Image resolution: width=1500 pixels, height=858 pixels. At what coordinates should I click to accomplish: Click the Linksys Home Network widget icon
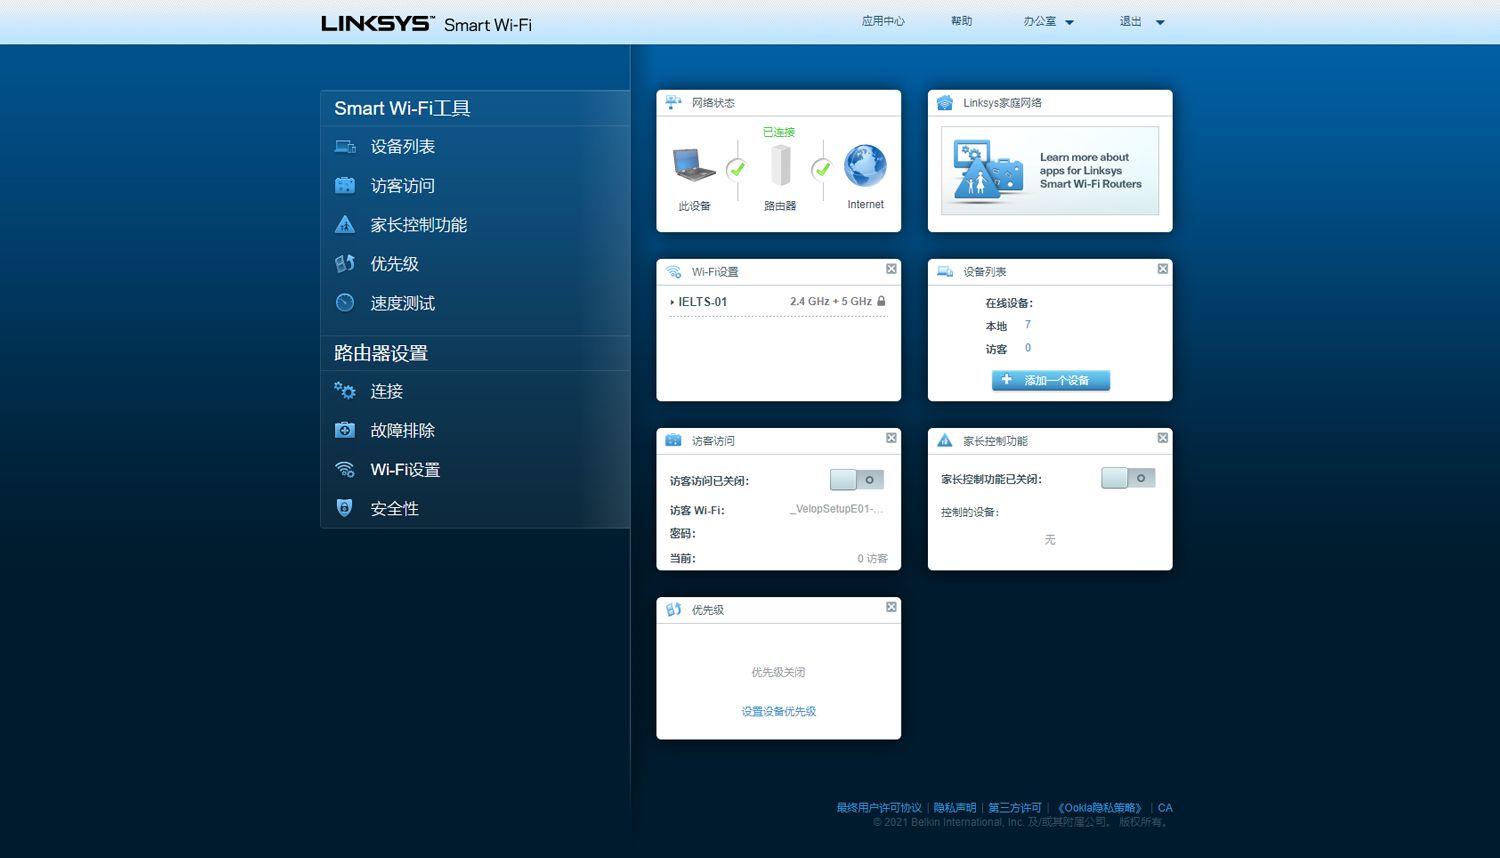[945, 103]
